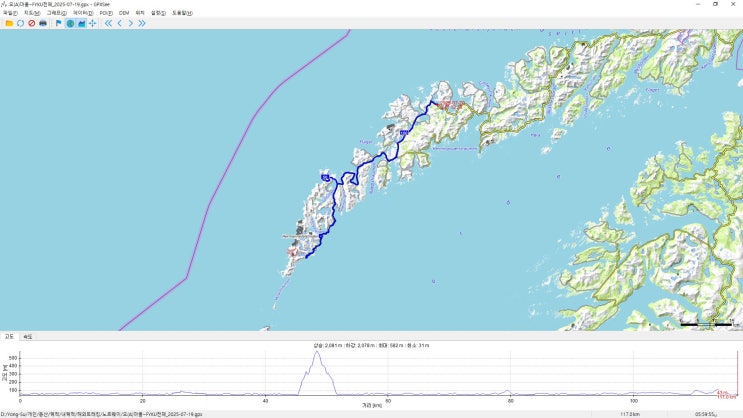Click the GPXSee app icon in the title bar
The height and width of the screenshot is (418, 743).
tap(4, 4)
